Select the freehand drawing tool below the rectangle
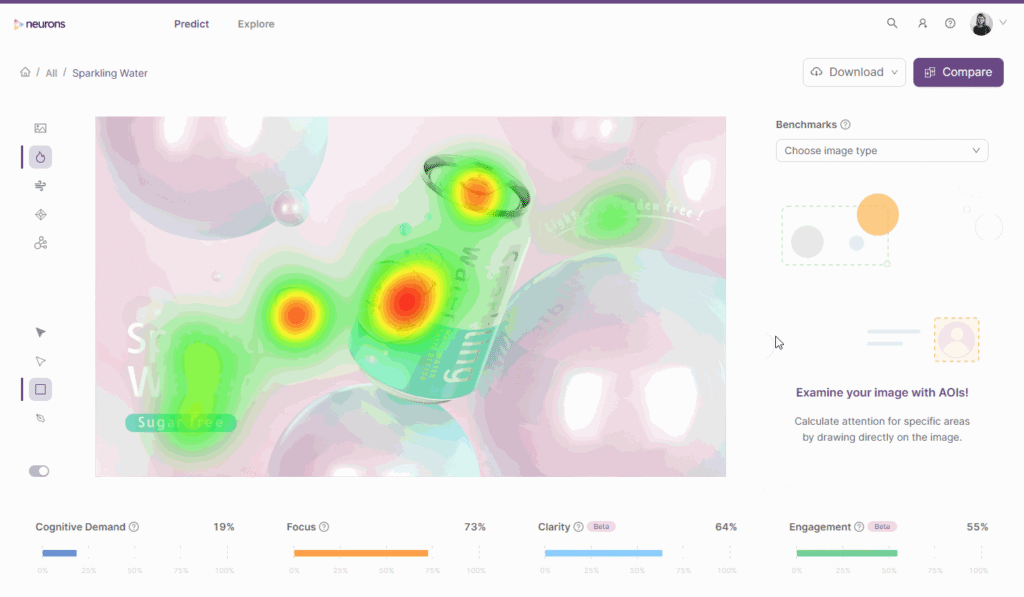Image resolution: width=1024 pixels, height=597 pixels. click(39, 417)
